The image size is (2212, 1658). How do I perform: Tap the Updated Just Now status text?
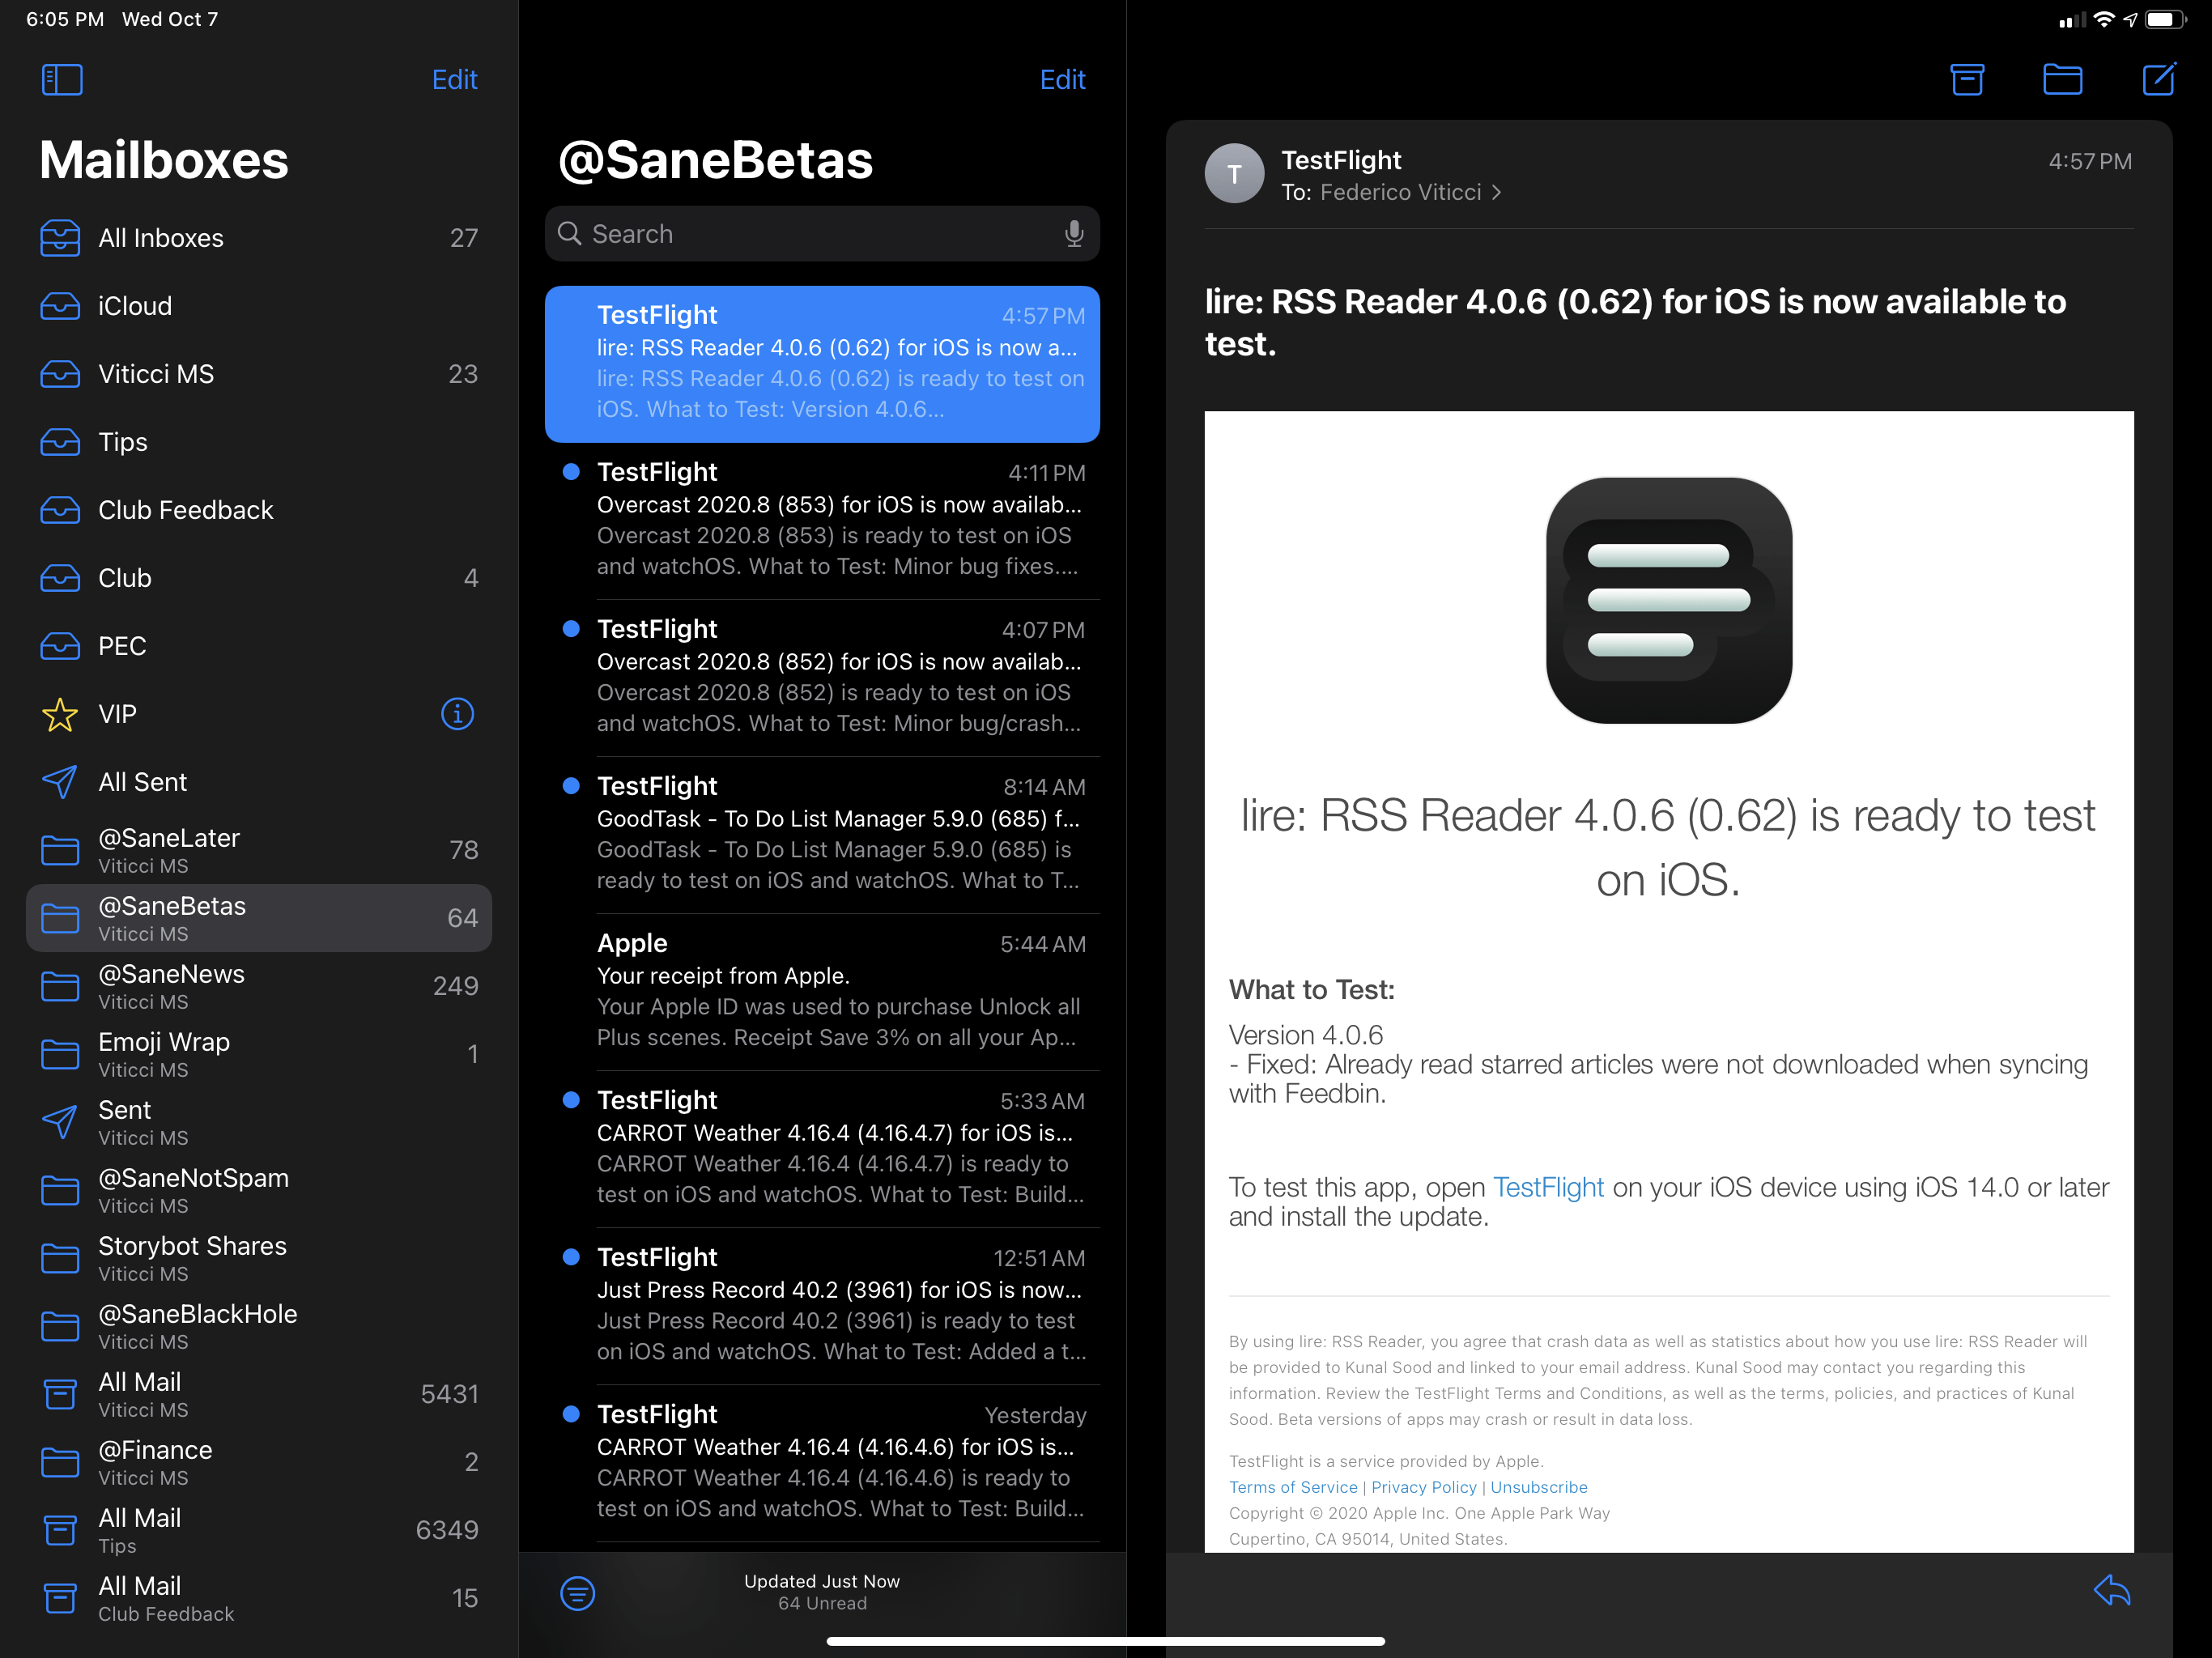point(822,1581)
